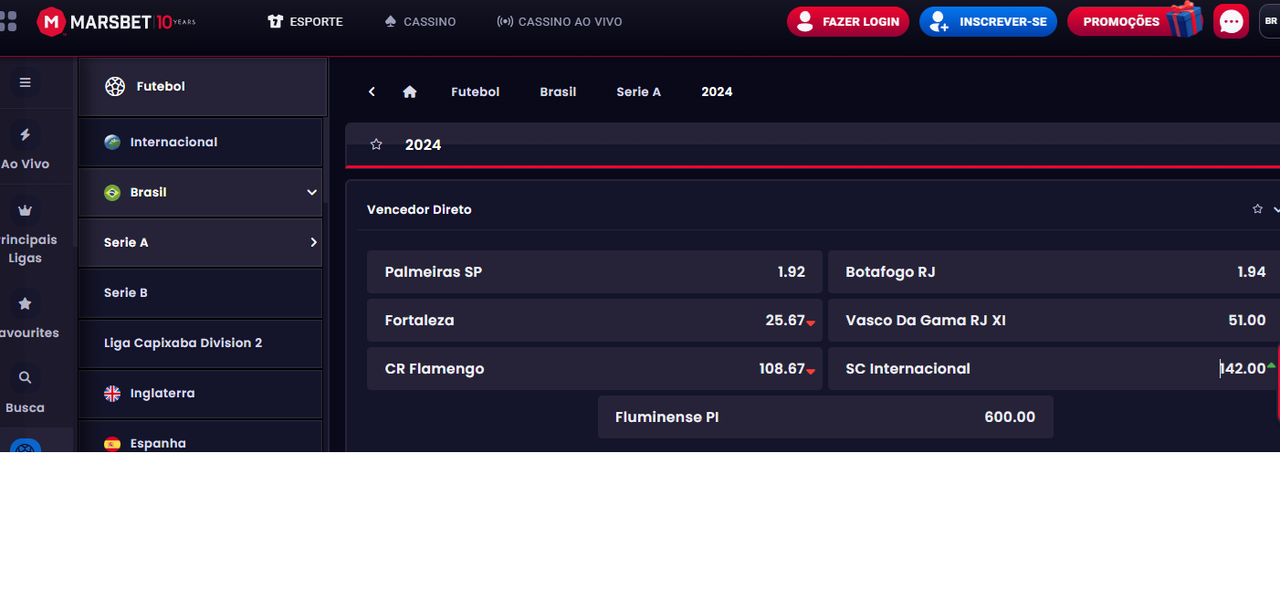1280x592 pixels.
Task: Bet on Palmeiras SP at 1.92
Action: click(595, 272)
